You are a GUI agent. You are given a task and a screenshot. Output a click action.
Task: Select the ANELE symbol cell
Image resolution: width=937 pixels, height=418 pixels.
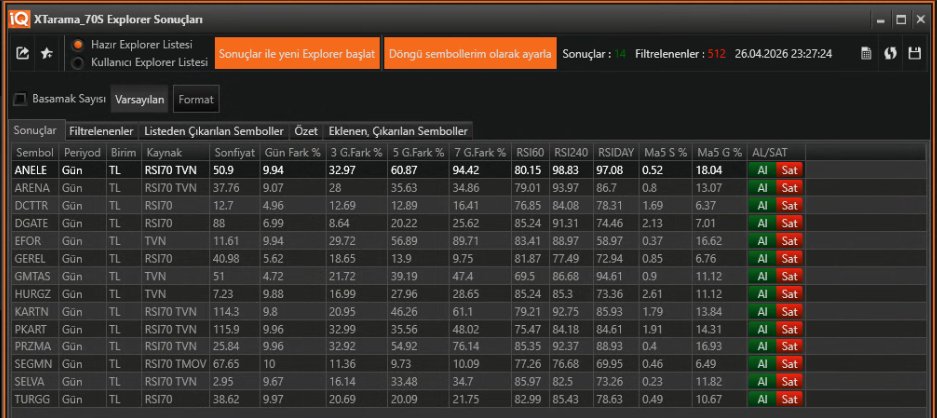pos(35,170)
